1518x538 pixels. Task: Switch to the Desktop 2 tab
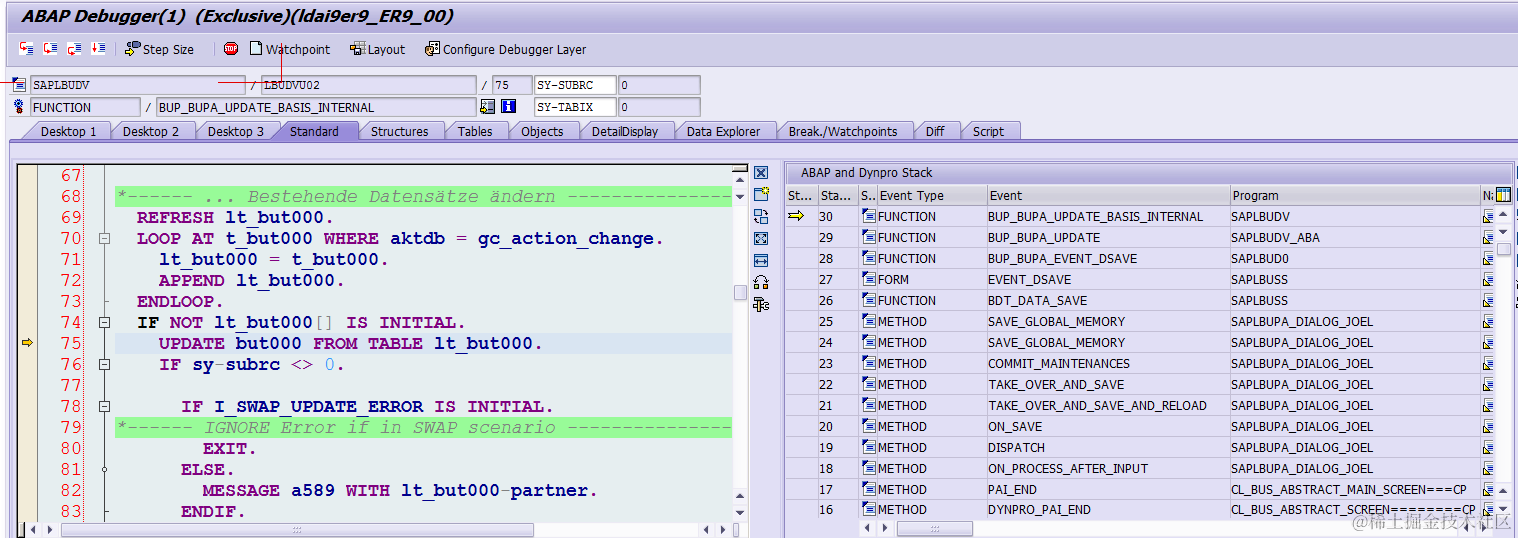[151, 131]
